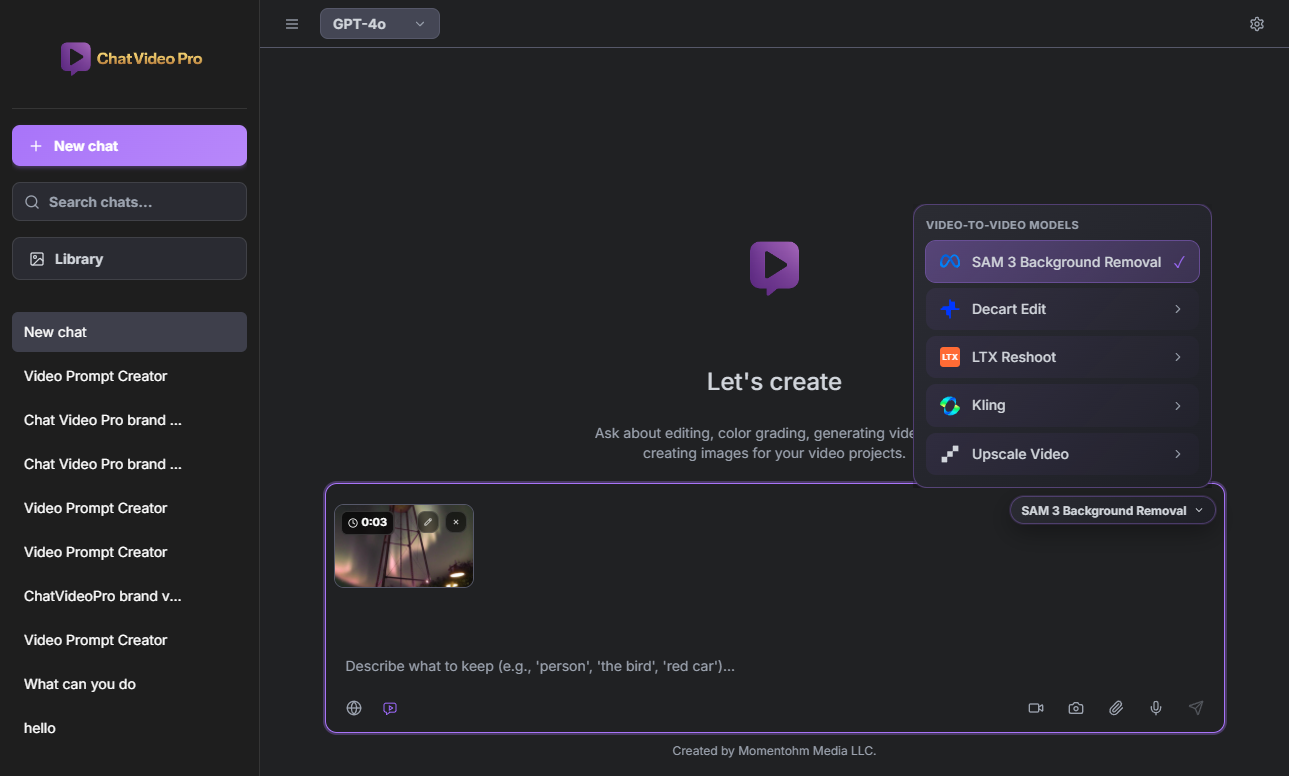Open SAM 3 Background Removal selector dropdown

click(x=1113, y=511)
